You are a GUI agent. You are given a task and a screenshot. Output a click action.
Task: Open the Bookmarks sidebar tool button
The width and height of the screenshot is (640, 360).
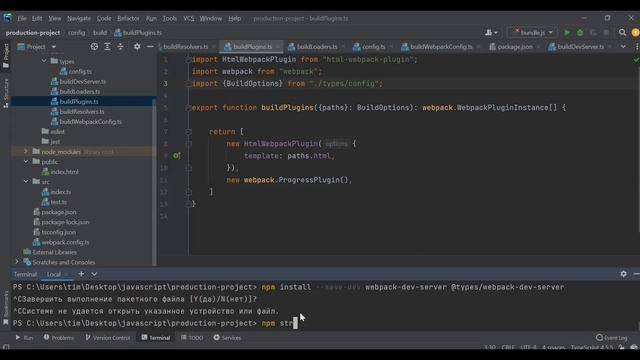pos(6,309)
